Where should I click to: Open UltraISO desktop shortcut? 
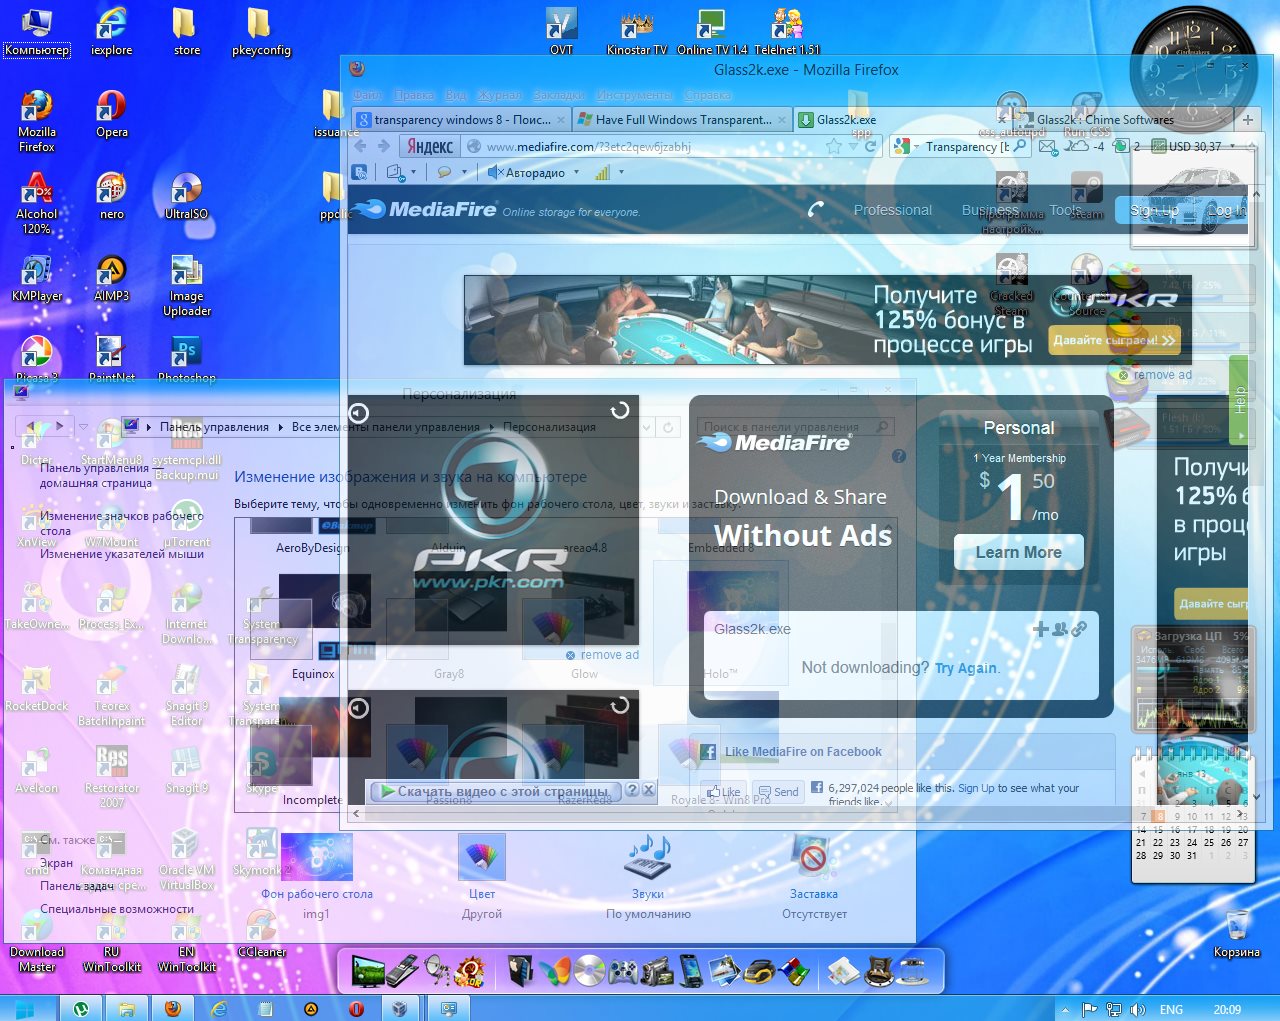pyautogui.click(x=186, y=196)
